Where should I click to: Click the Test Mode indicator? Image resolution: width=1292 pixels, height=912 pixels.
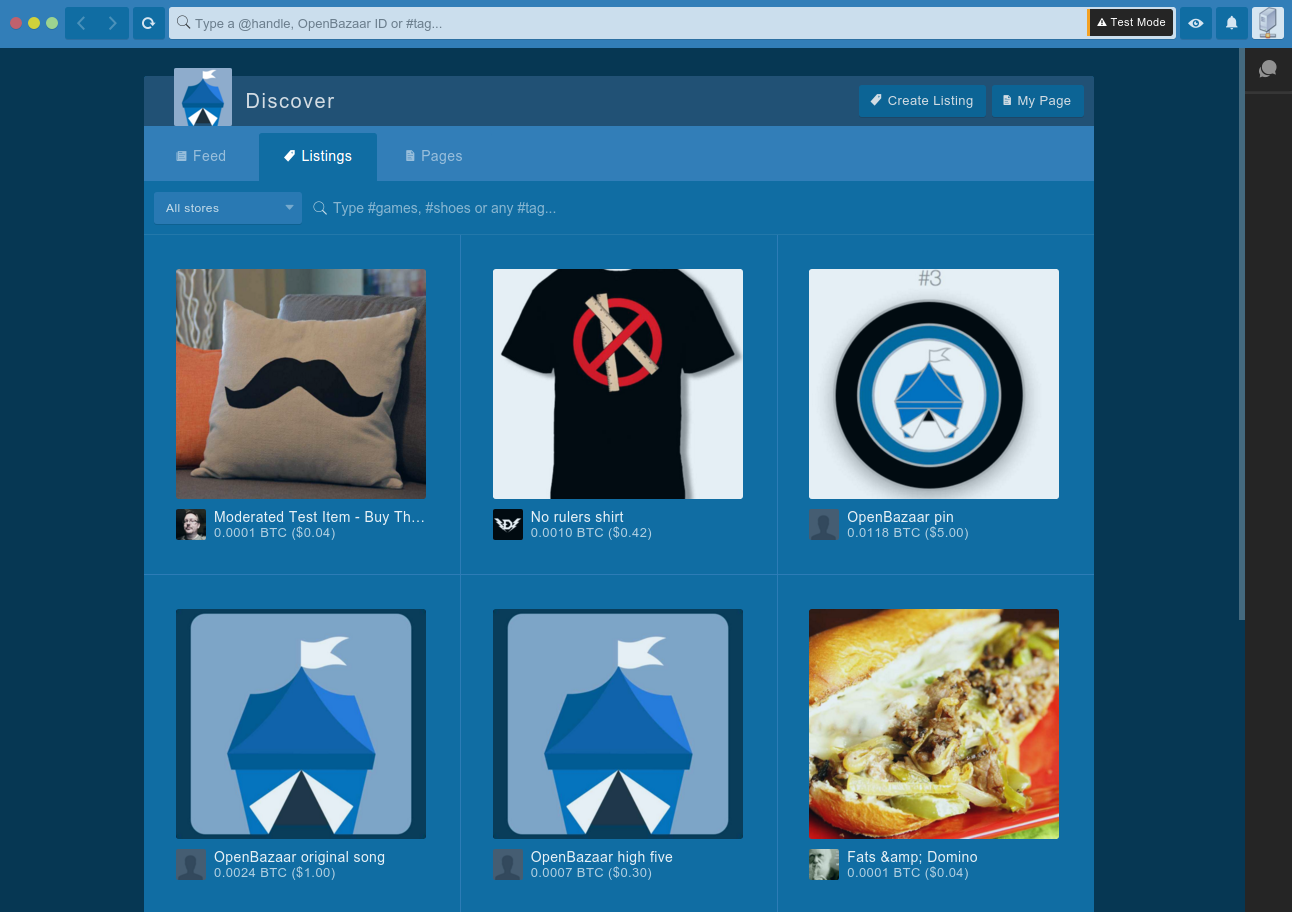coord(1131,23)
